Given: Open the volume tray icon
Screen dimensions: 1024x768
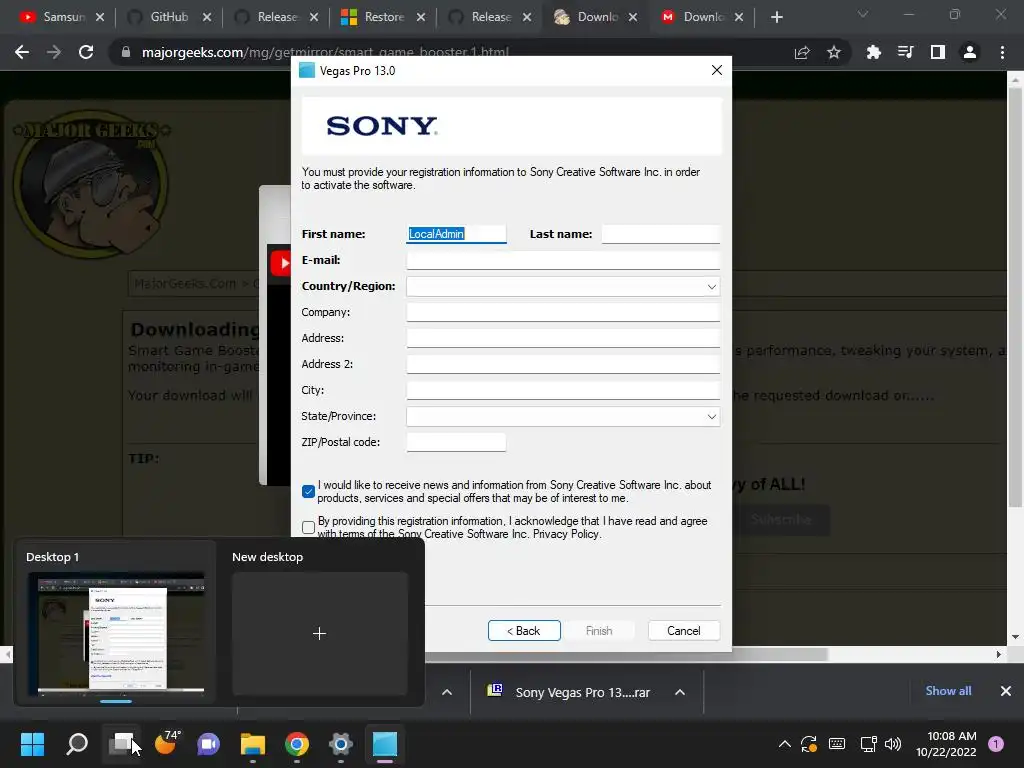Looking at the screenshot, I should (x=893, y=744).
